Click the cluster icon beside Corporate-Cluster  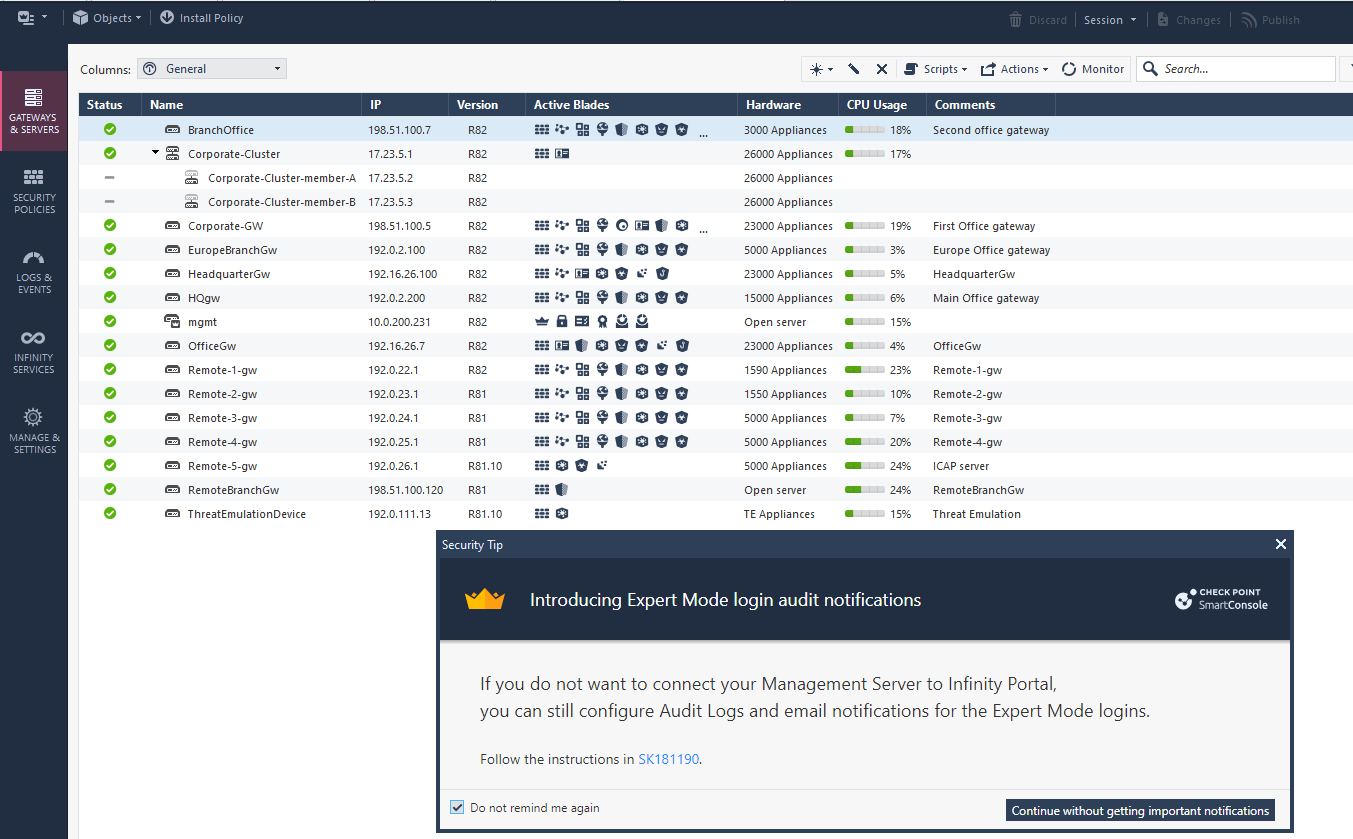point(172,154)
